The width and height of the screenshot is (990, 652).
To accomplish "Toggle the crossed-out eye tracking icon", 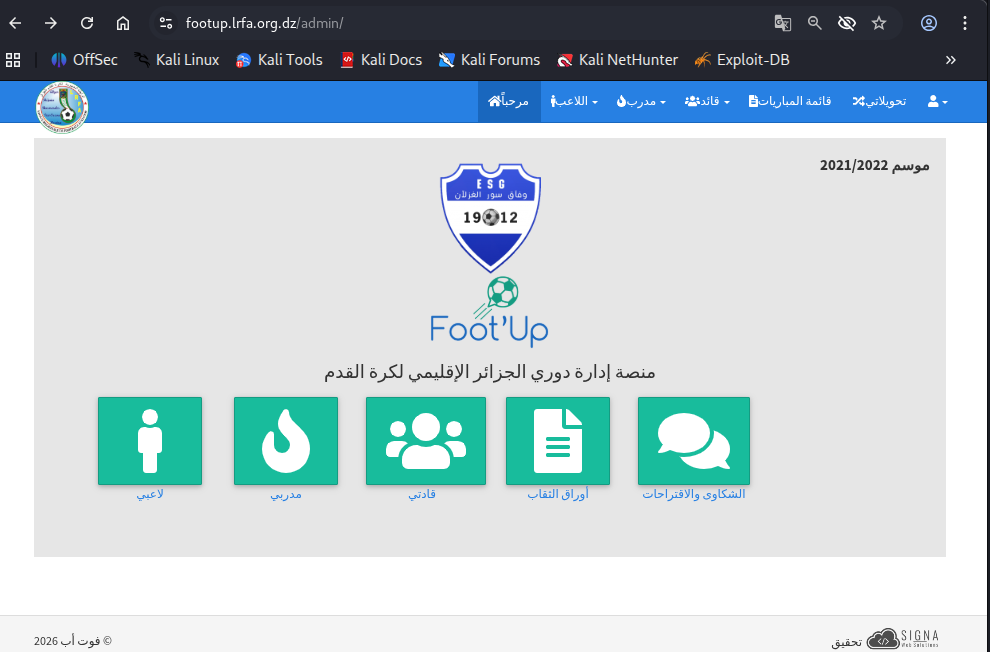I will (x=847, y=23).
